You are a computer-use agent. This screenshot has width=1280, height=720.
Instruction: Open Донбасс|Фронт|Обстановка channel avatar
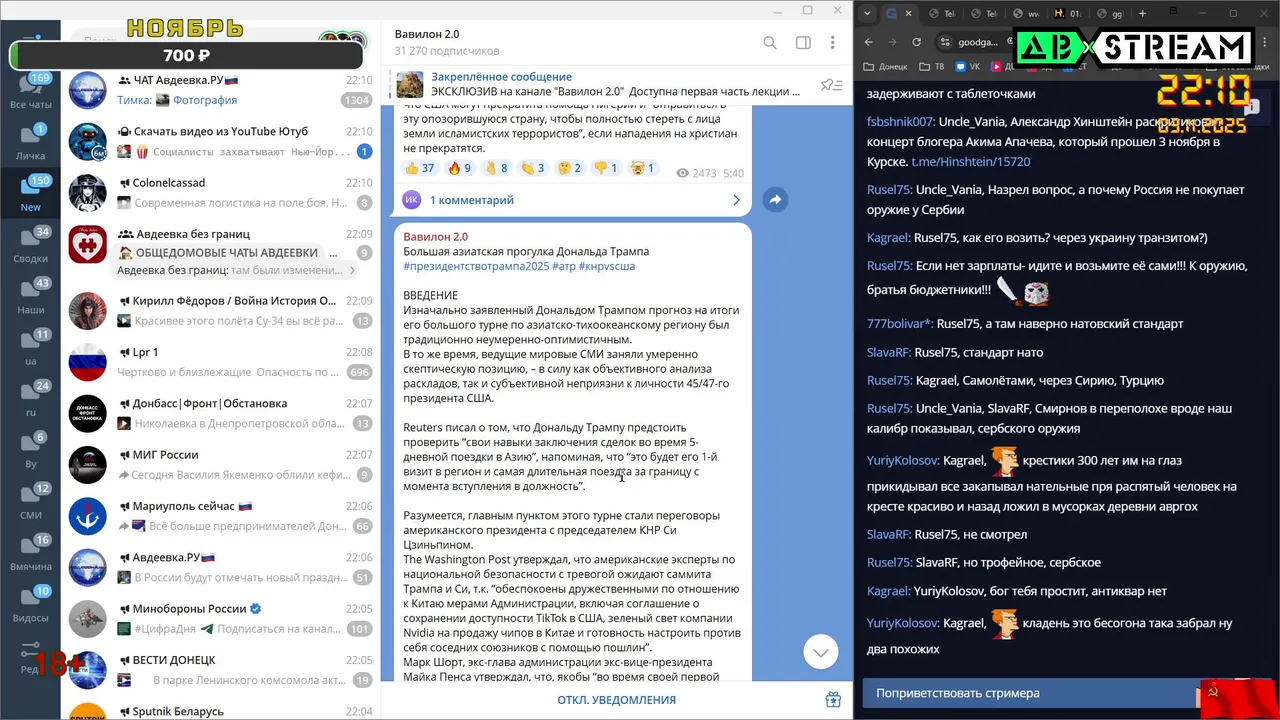click(88, 413)
